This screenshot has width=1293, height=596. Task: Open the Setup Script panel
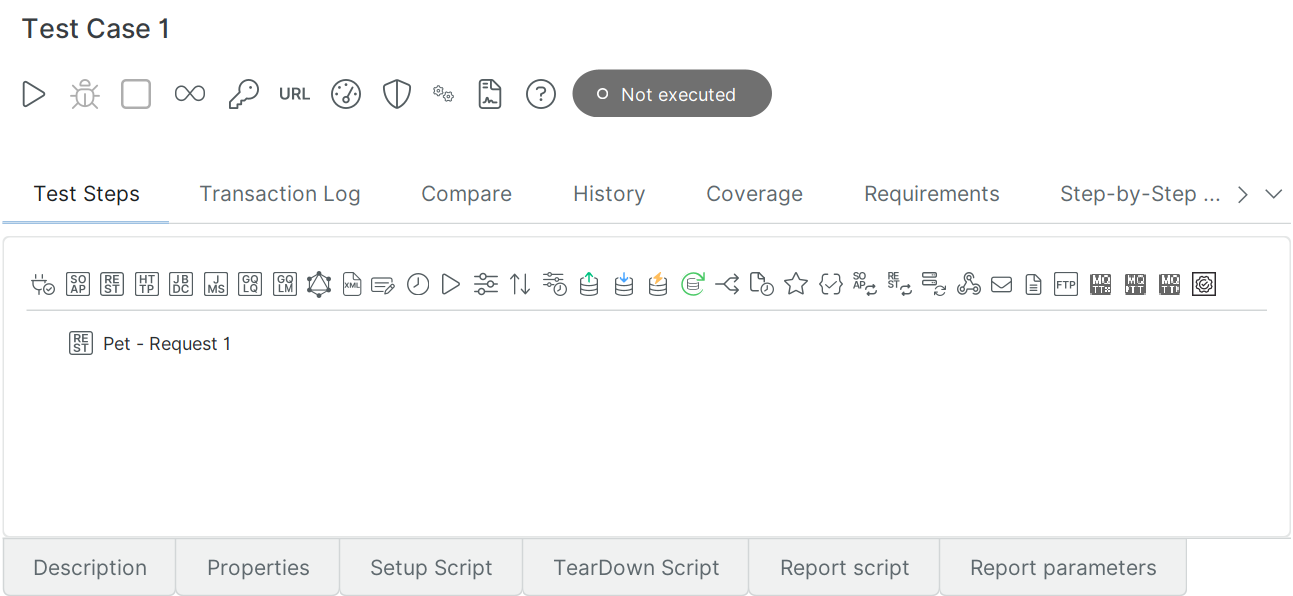pos(431,568)
